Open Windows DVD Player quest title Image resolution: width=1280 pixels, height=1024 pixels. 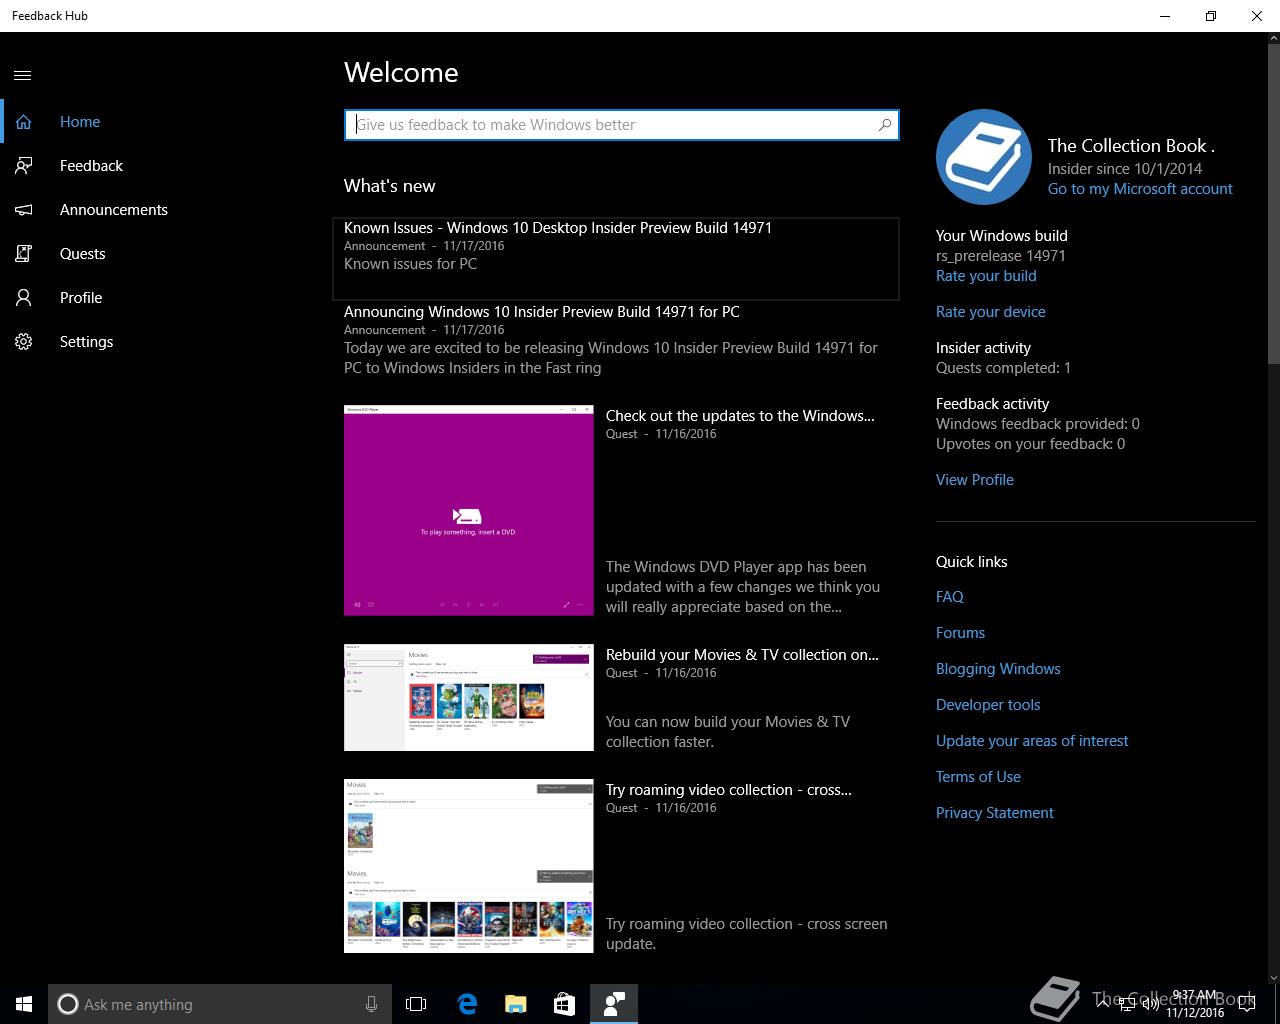(740, 416)
